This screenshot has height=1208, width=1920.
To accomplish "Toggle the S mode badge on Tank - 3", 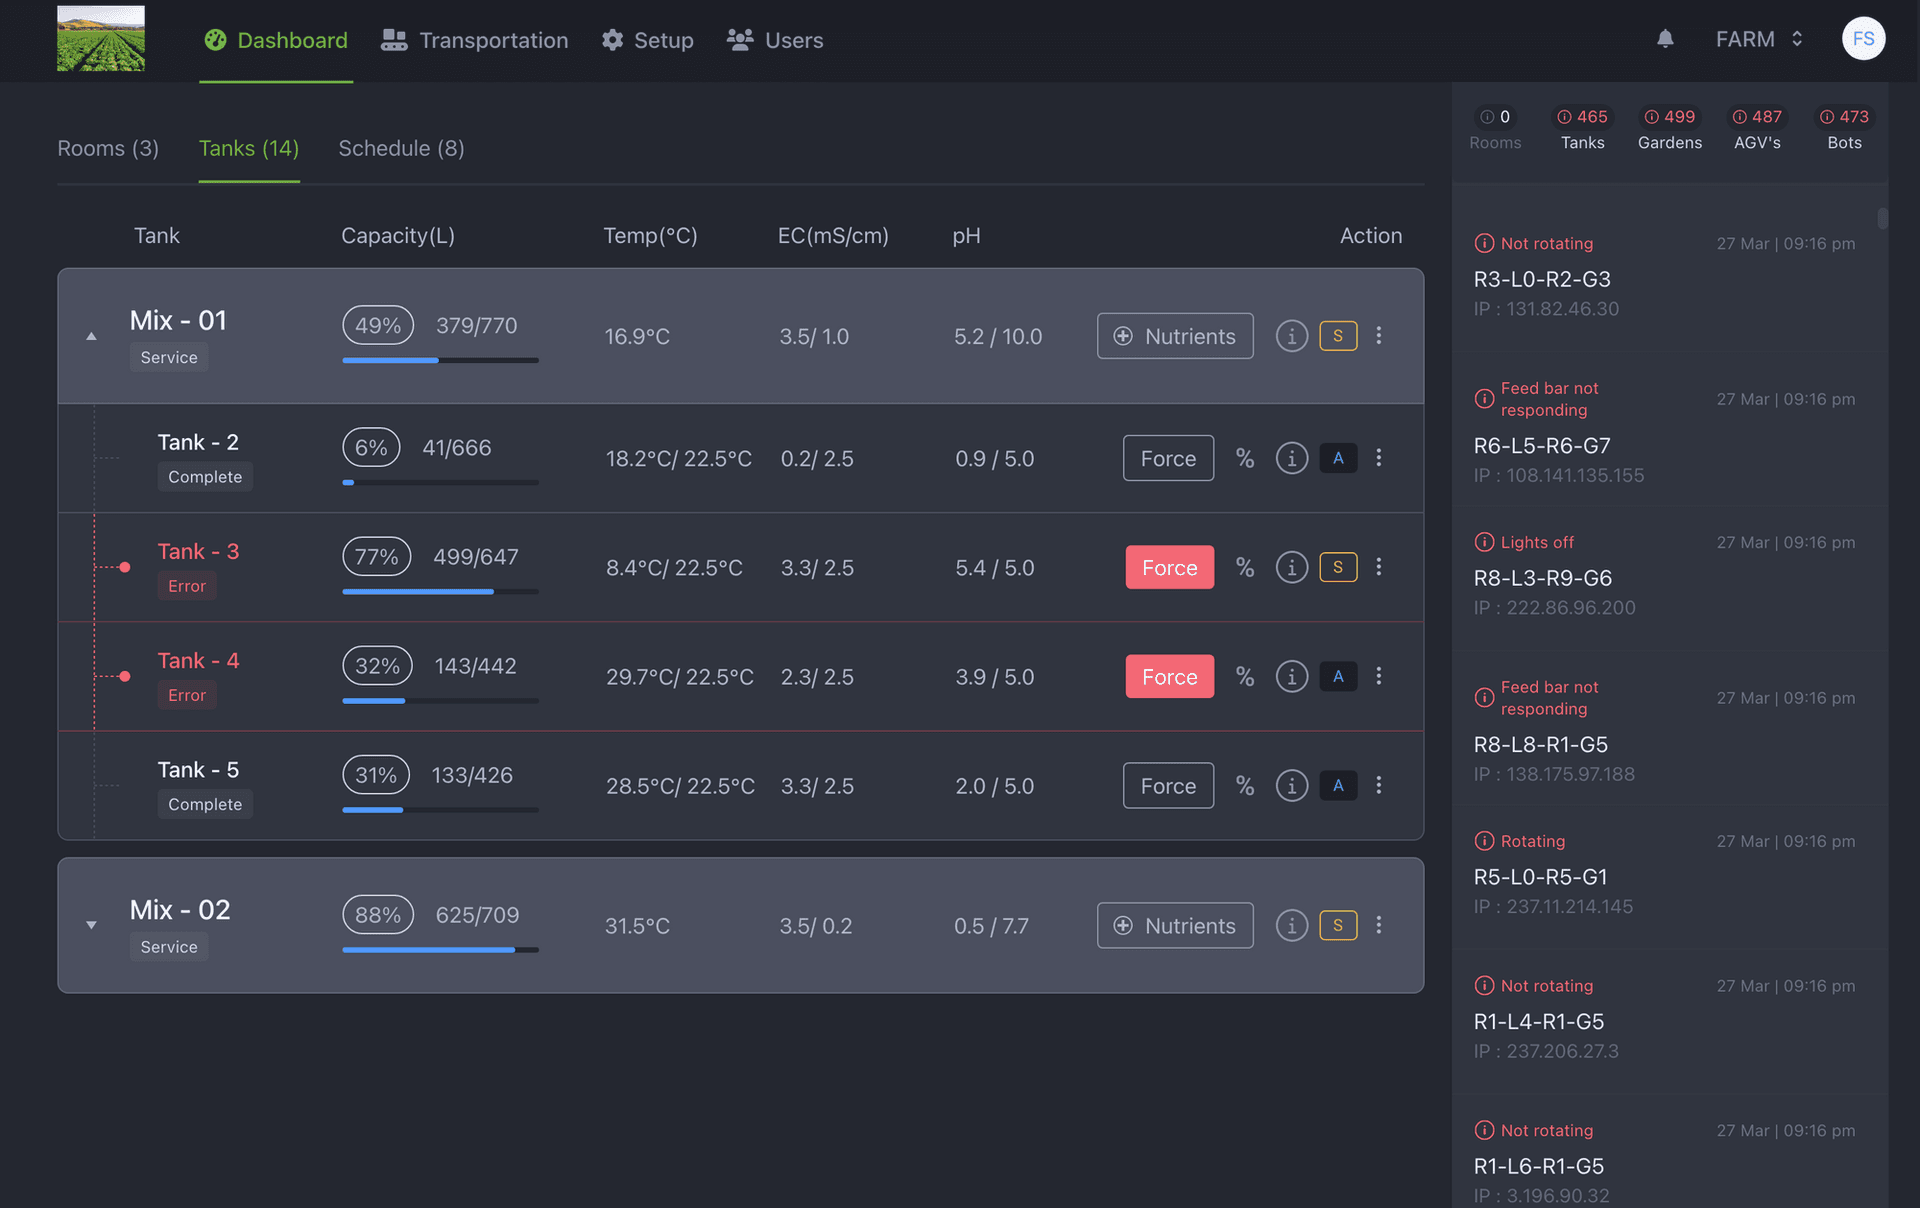I will (x=1338, y=567).
